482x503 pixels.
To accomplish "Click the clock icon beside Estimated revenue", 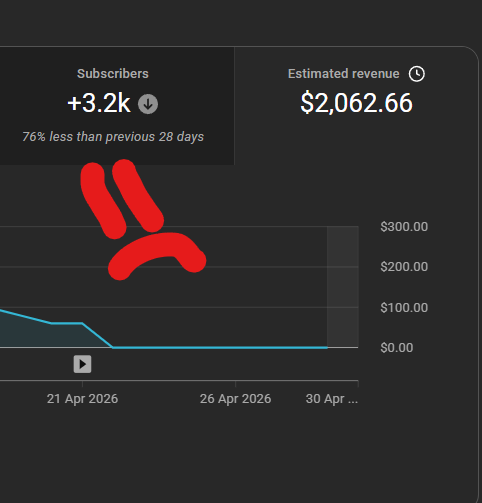I will [x=417, y=74].
